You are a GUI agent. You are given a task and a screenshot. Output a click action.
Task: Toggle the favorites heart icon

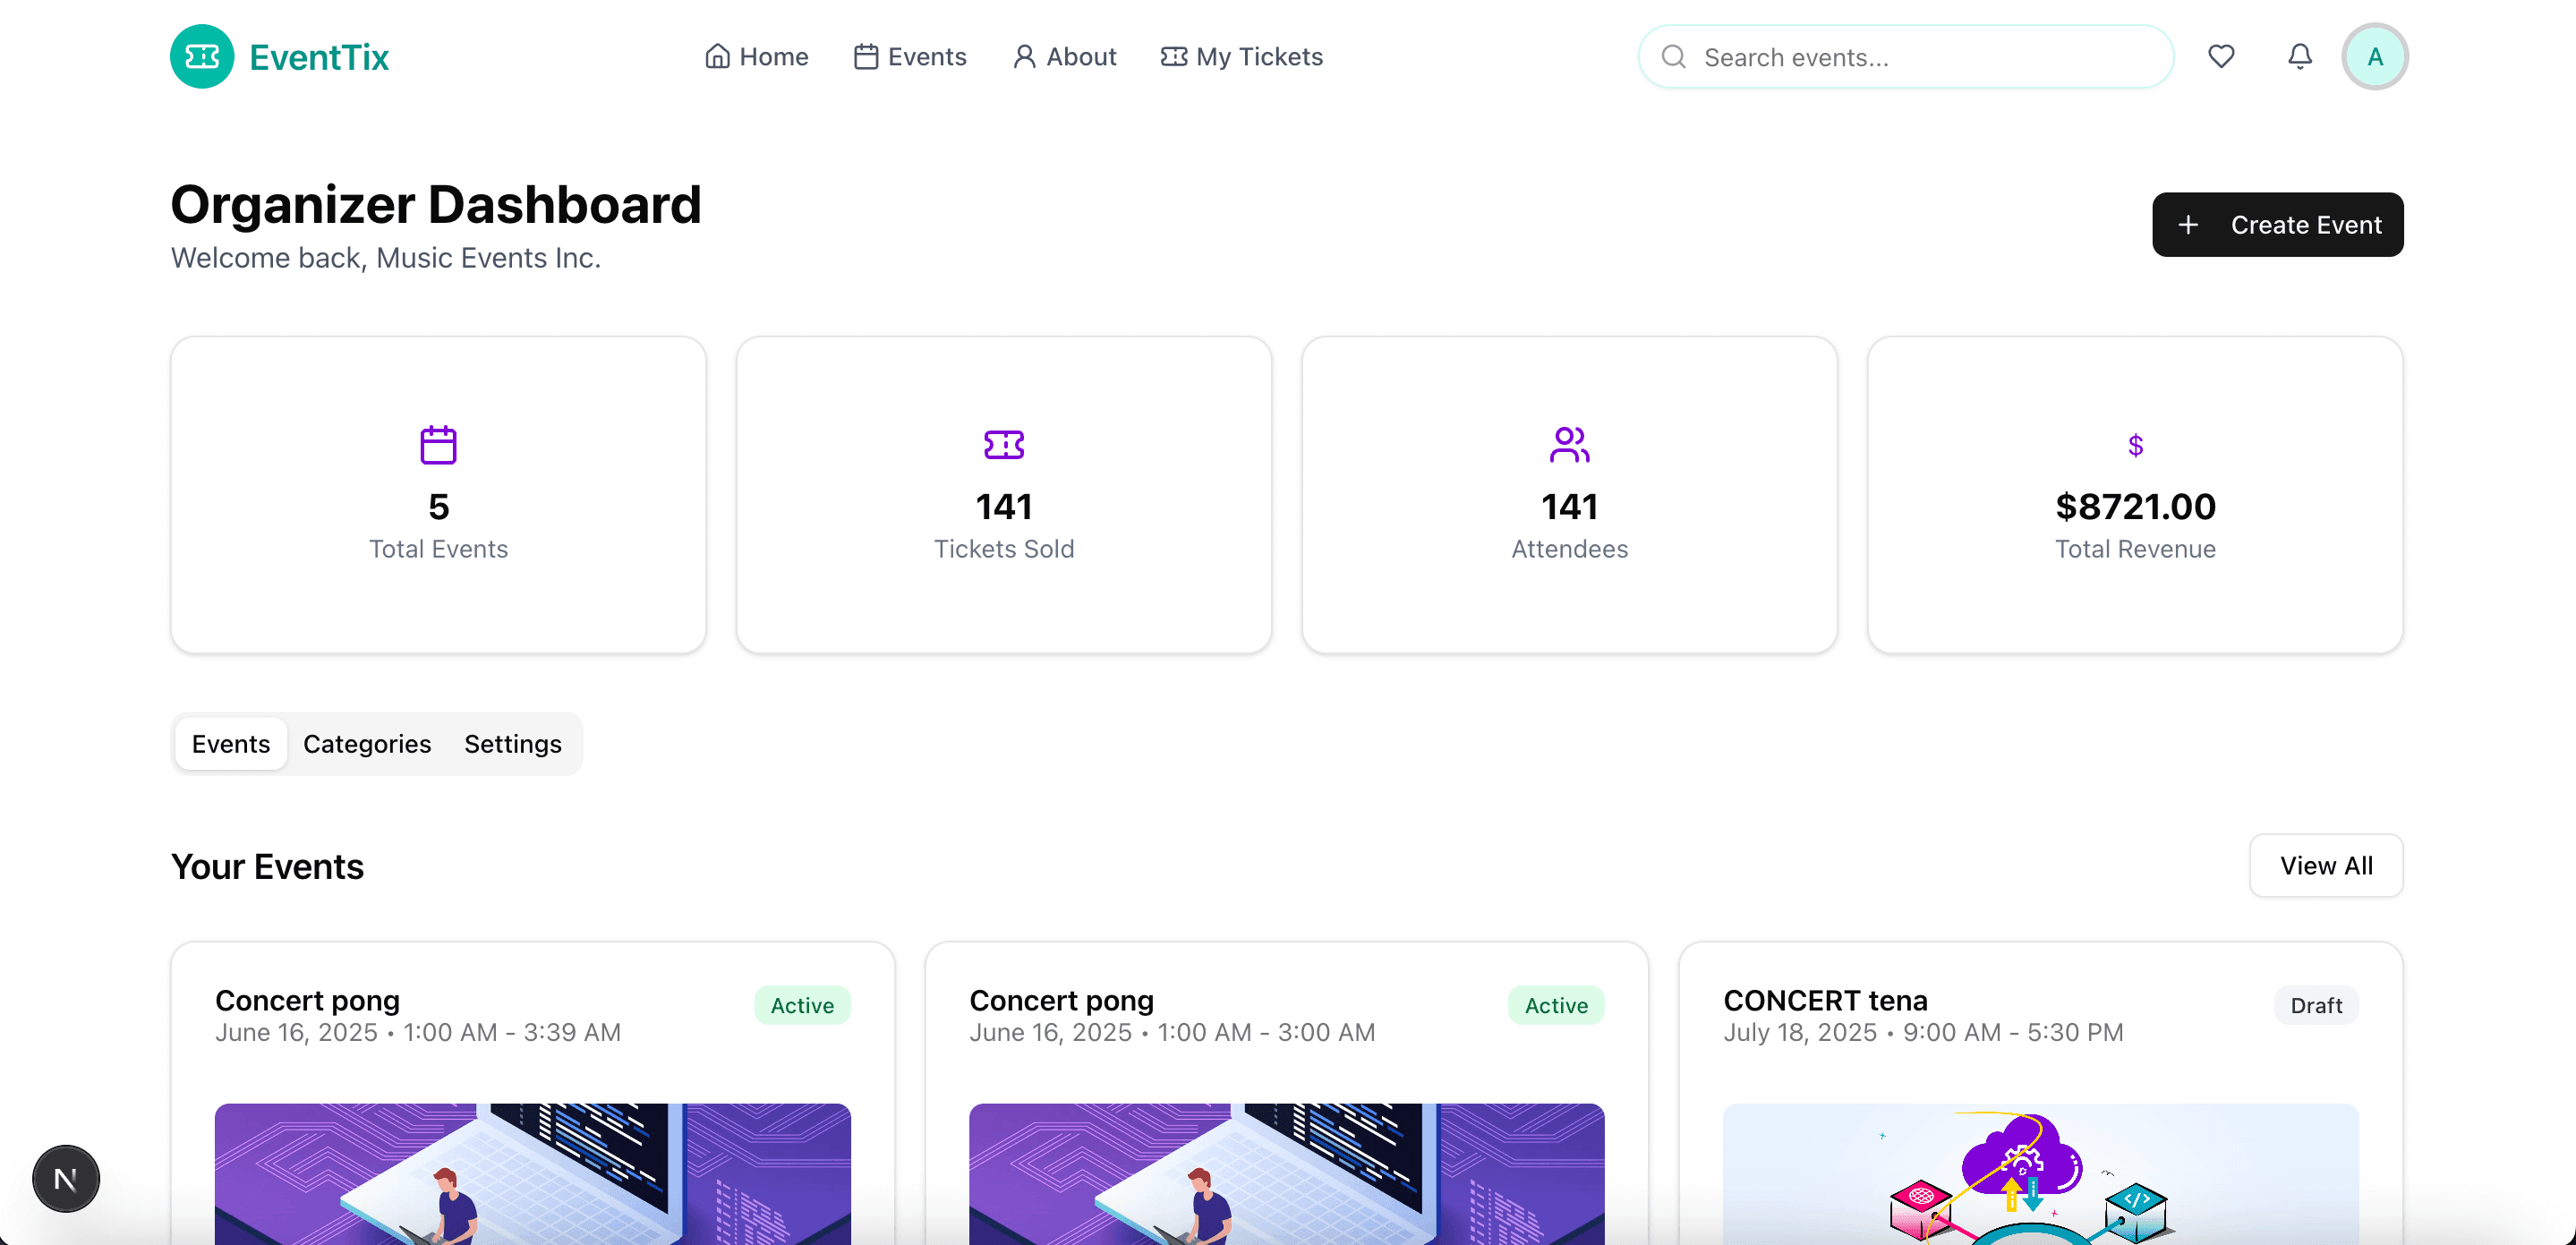pos(2221,56)
